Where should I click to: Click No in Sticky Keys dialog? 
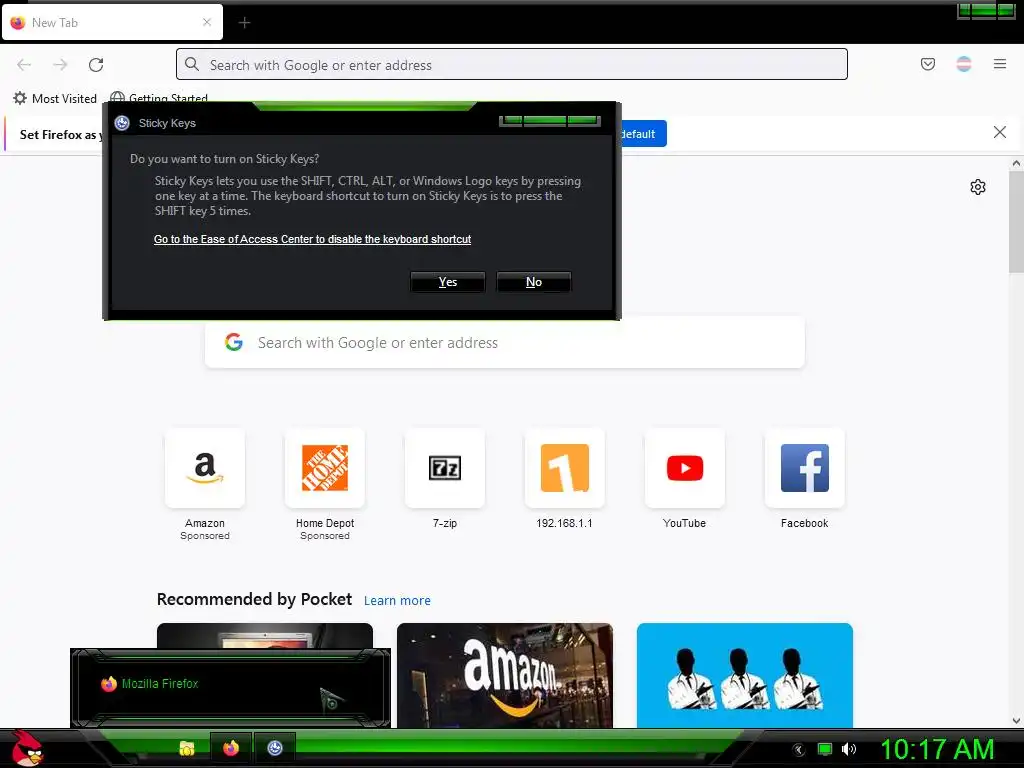534,282
